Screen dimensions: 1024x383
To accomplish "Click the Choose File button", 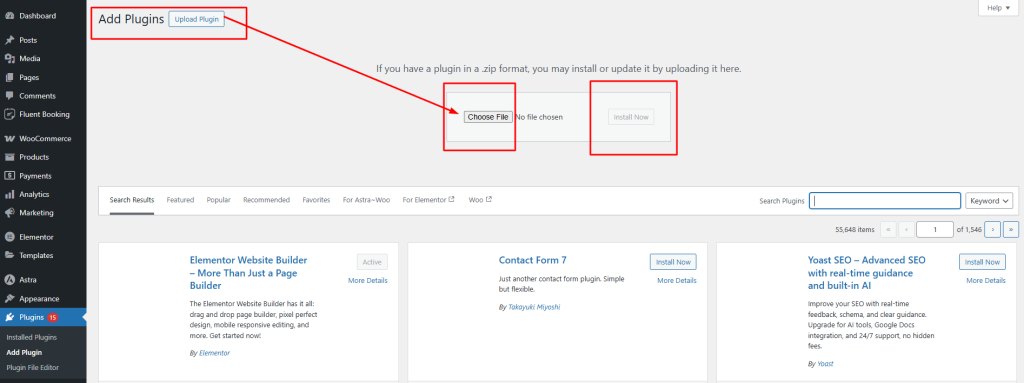I will (488, 117).
